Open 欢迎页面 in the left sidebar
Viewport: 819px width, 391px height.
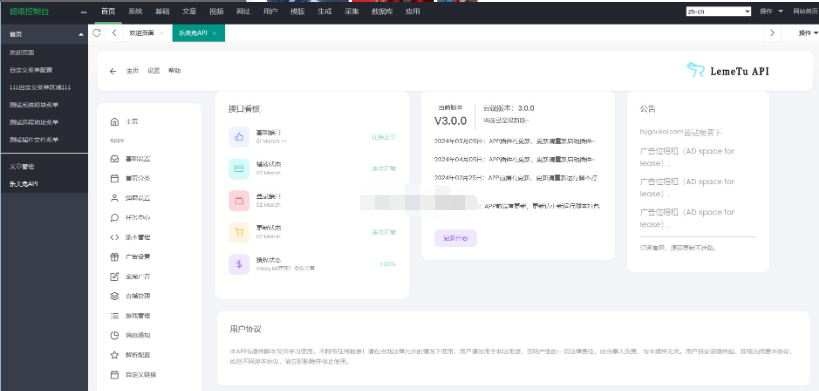tap(22, 53)
